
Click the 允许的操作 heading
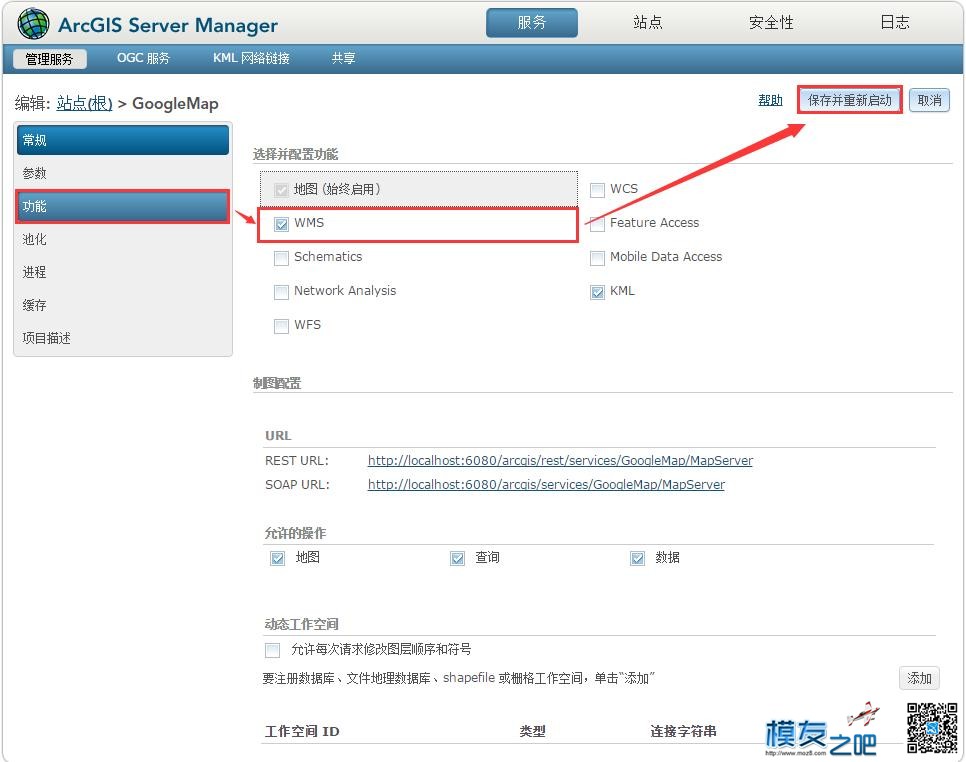click(295, 533)
